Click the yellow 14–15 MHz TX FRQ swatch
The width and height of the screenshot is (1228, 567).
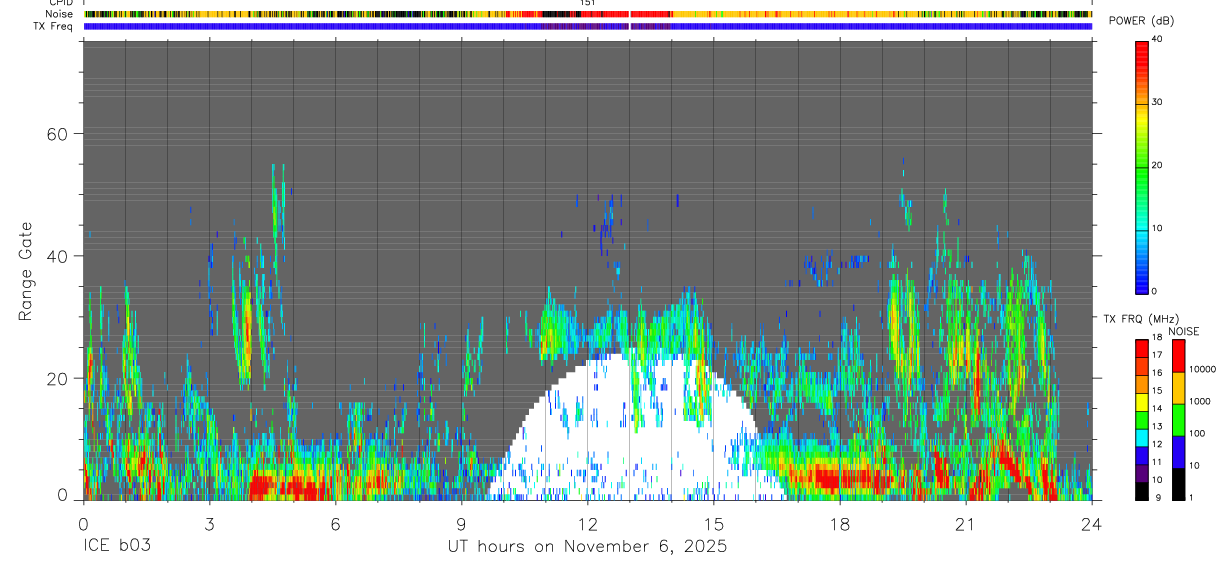[1142, 401]
